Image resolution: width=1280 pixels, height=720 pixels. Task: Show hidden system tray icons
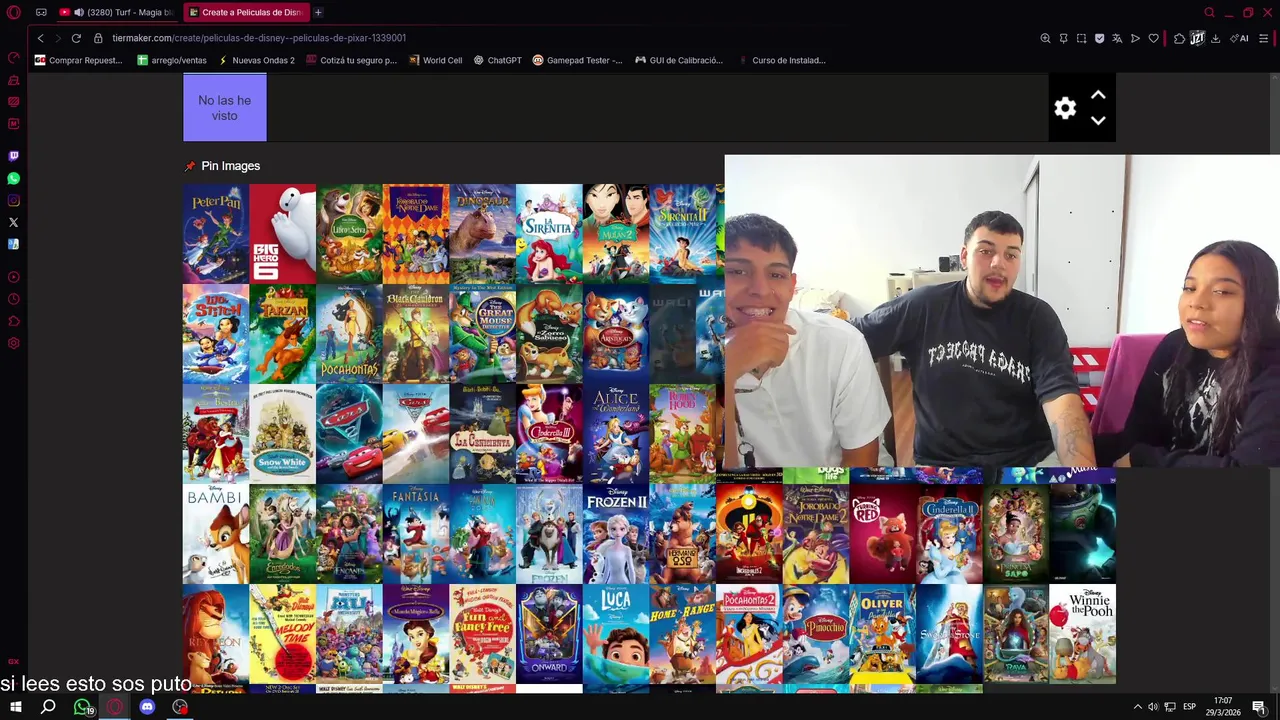[1137, 707]
